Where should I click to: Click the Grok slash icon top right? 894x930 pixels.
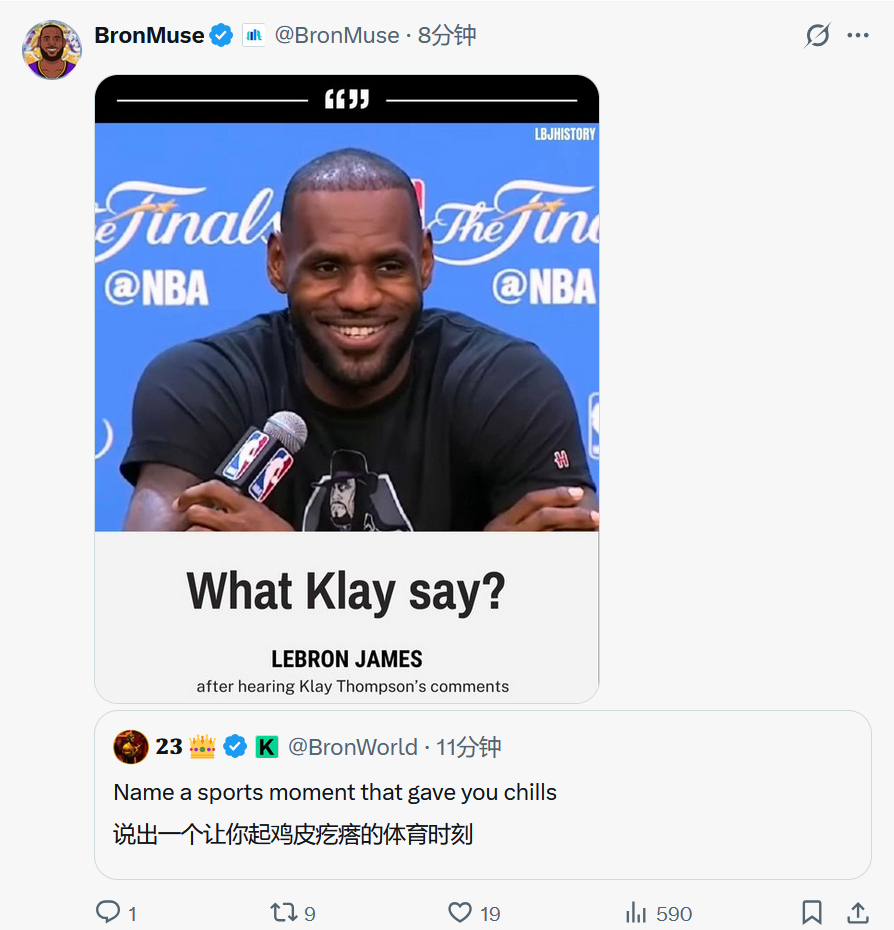click(817, 36)
